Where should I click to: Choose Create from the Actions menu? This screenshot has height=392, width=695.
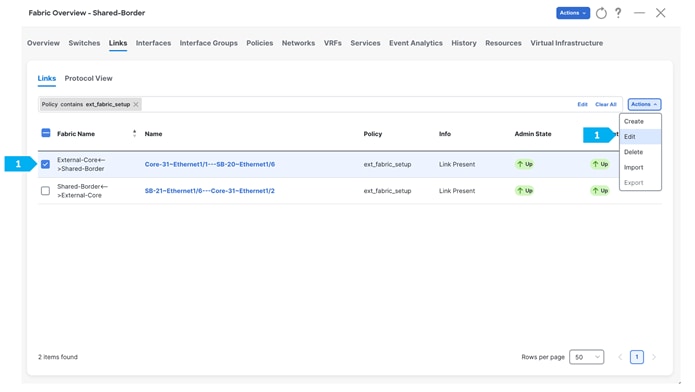pyautogui.click(x=640, y=122)
